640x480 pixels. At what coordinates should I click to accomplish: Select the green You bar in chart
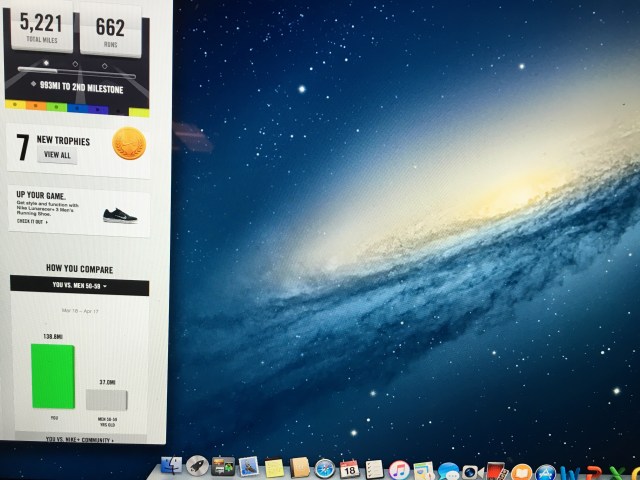52,375
